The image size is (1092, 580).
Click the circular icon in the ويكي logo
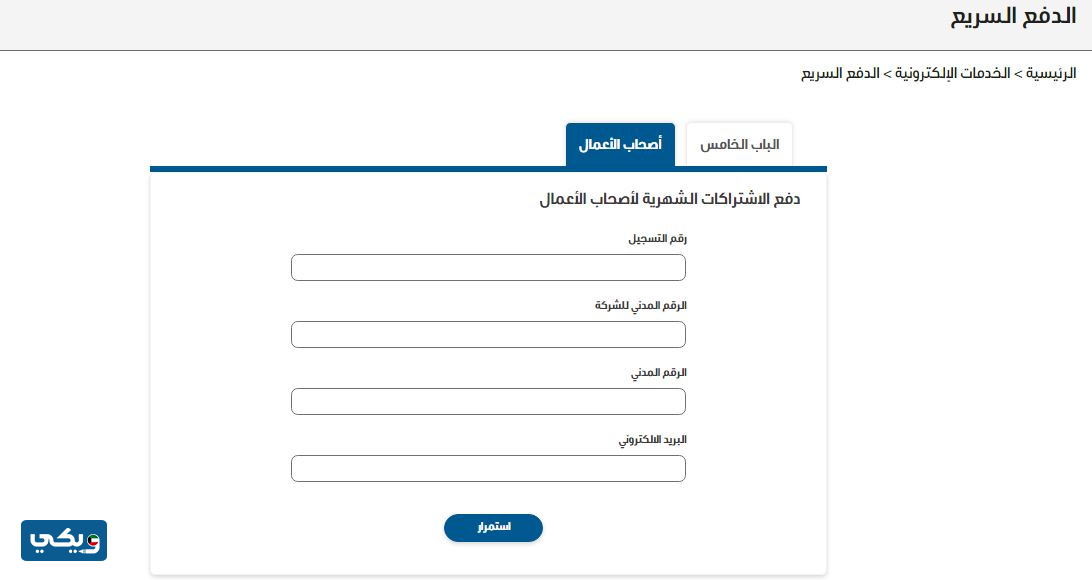(x=93, y=541)
